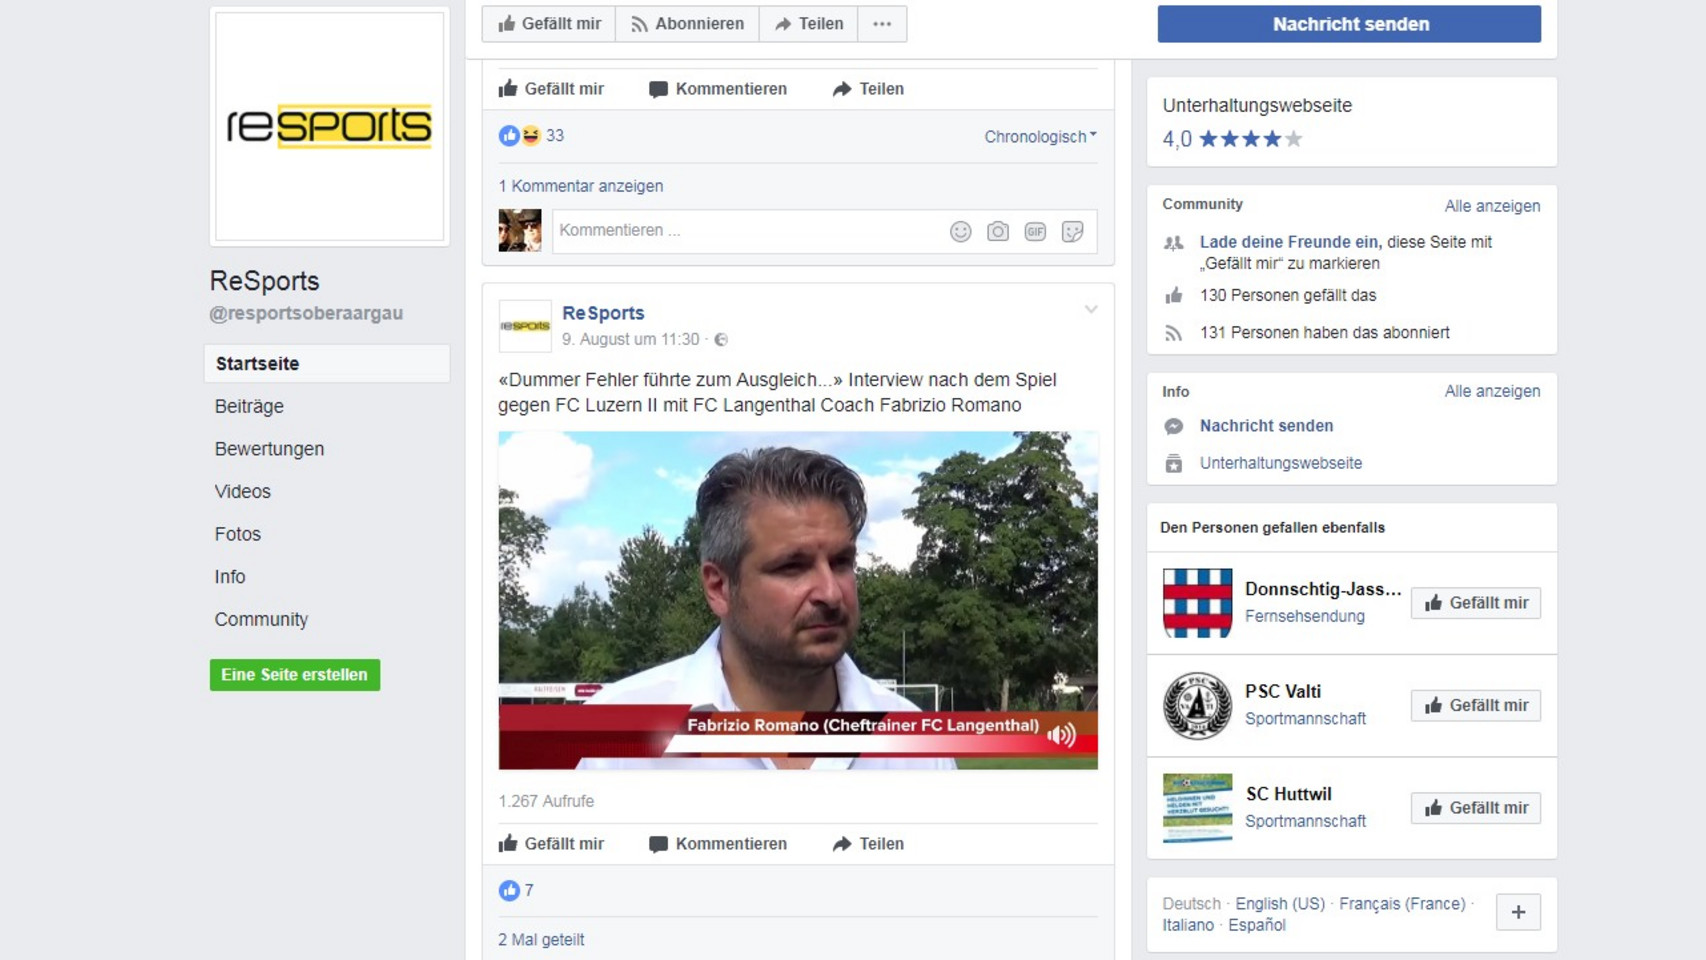Like the upper post with Gefällt mir
Screen dimensions: 1706x960
551,89
